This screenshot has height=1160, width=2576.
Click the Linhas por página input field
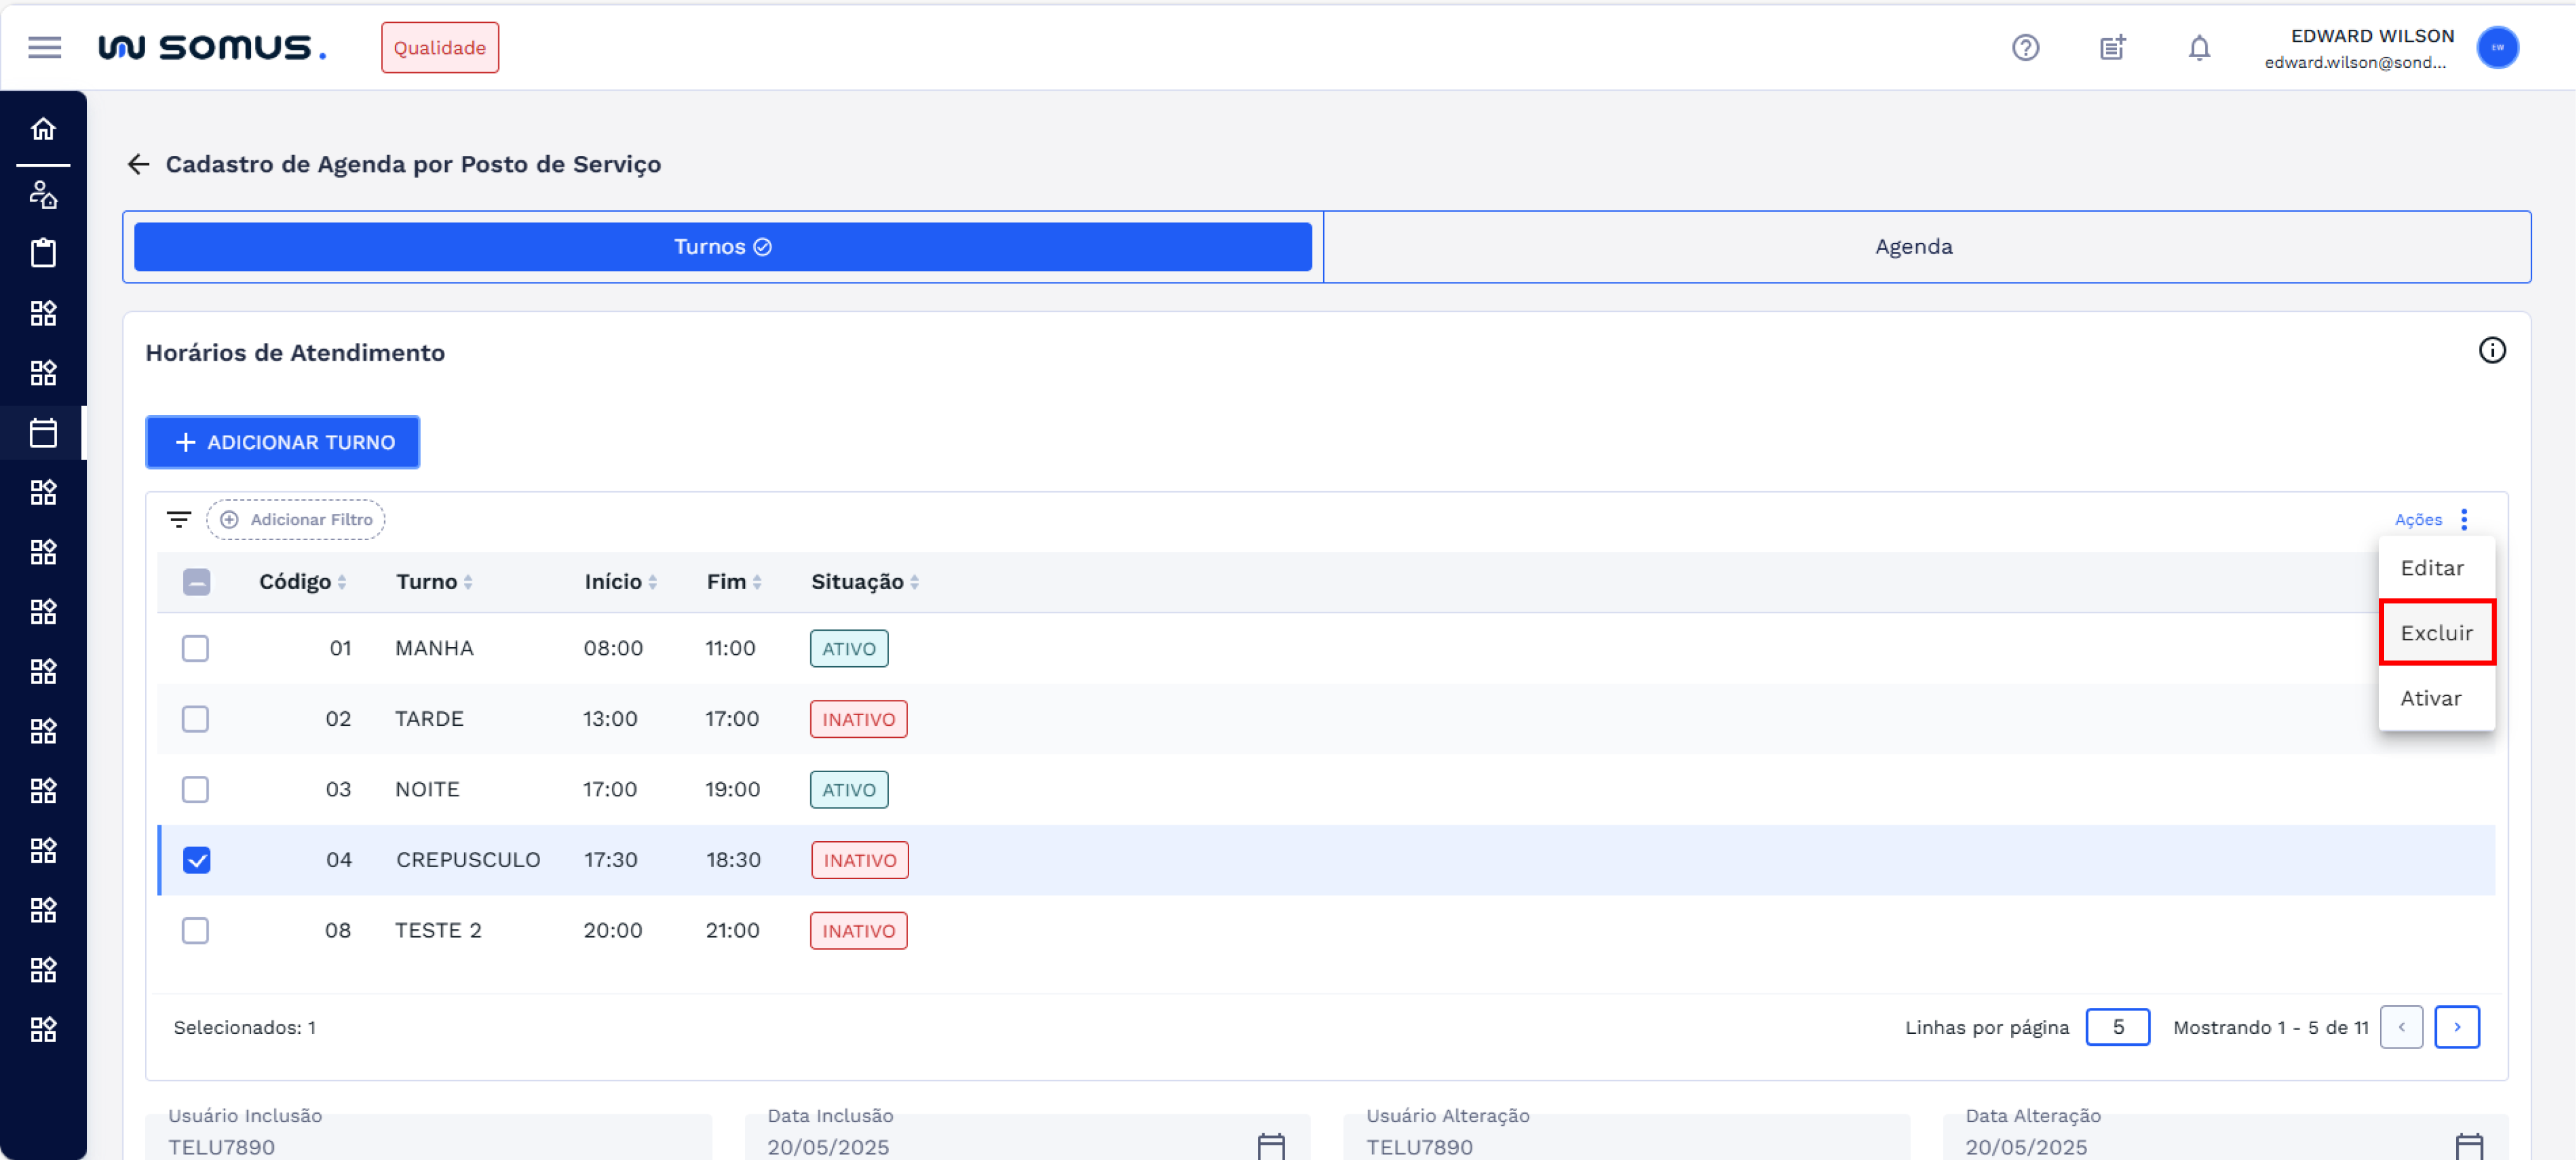click(2117, 1027)
